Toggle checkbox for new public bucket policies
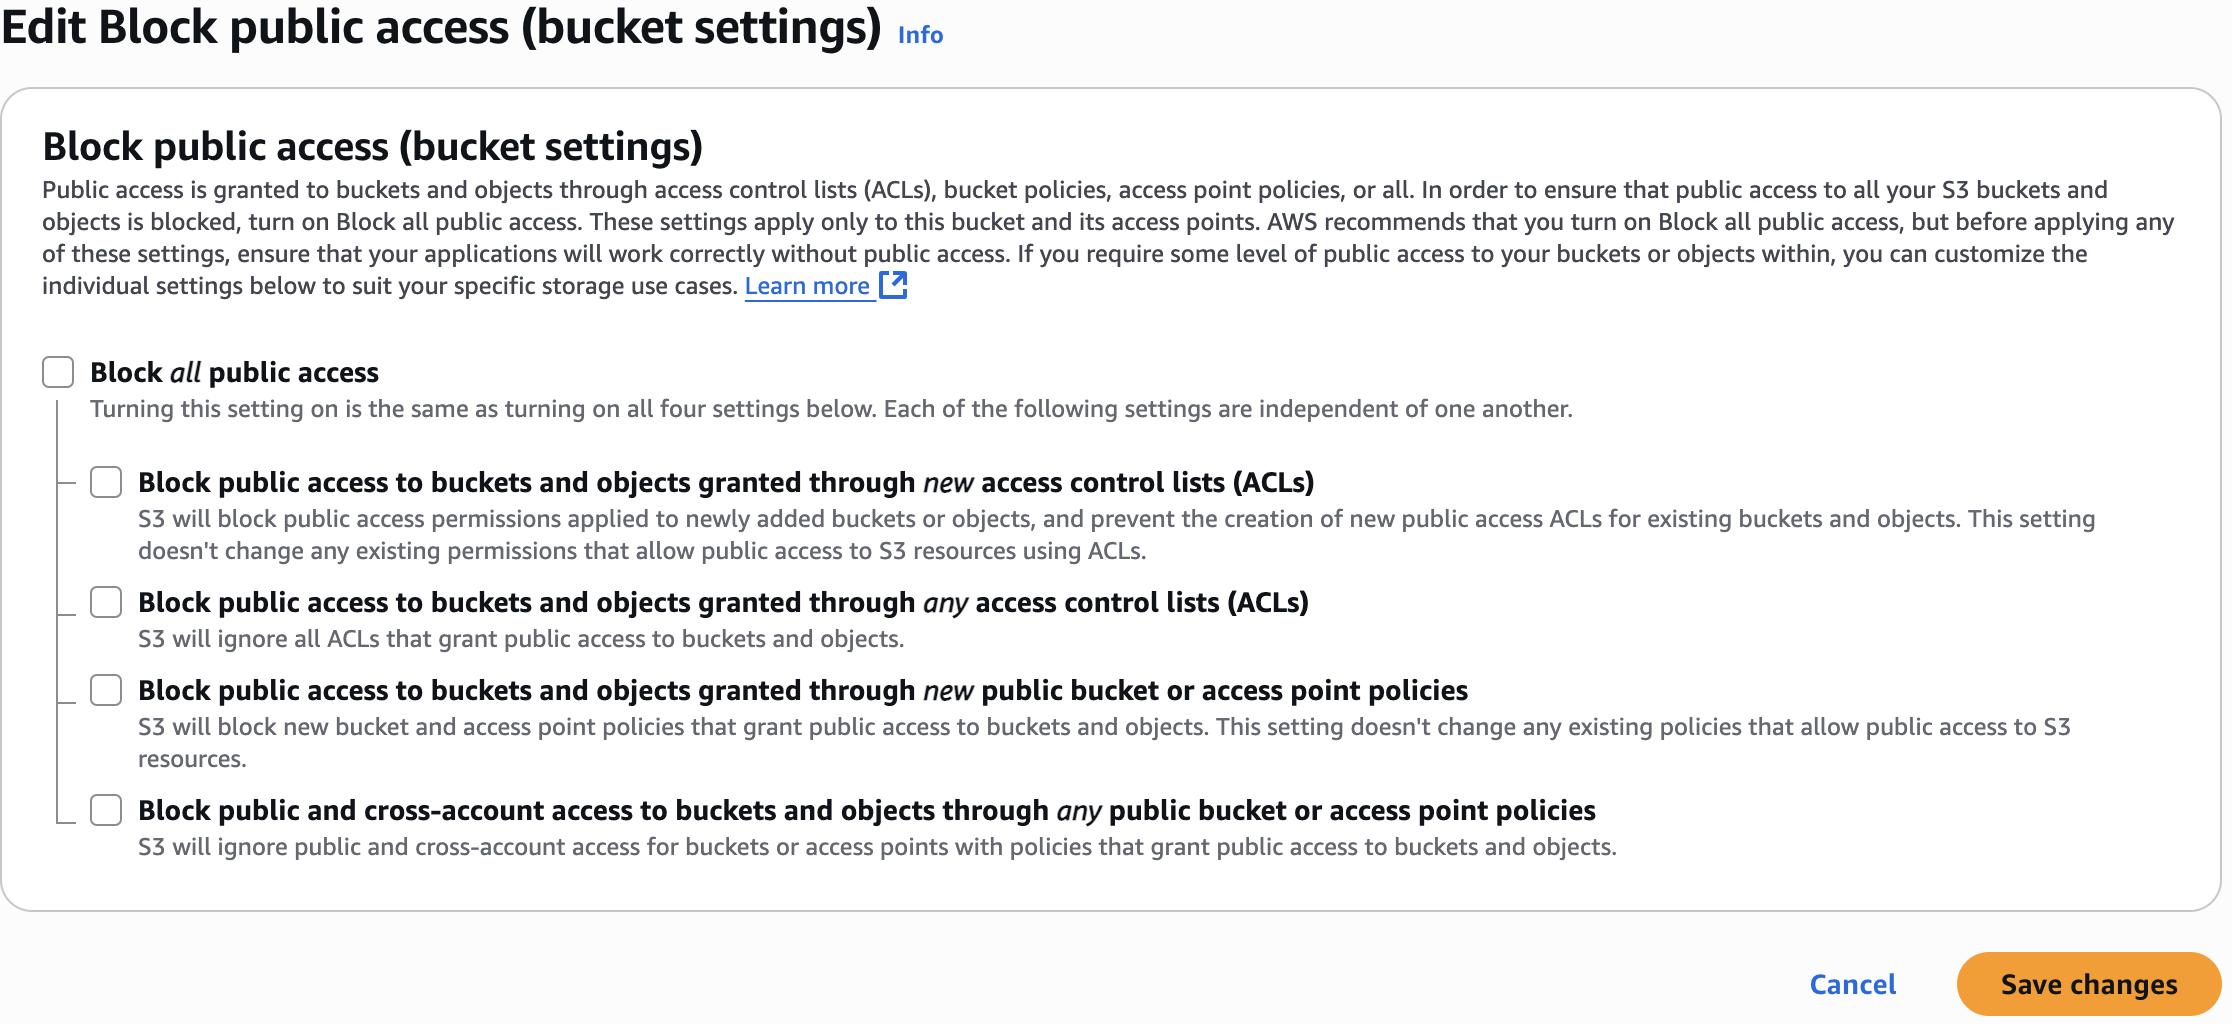This screenshot has height=1024, width=2232. (106, 690)
